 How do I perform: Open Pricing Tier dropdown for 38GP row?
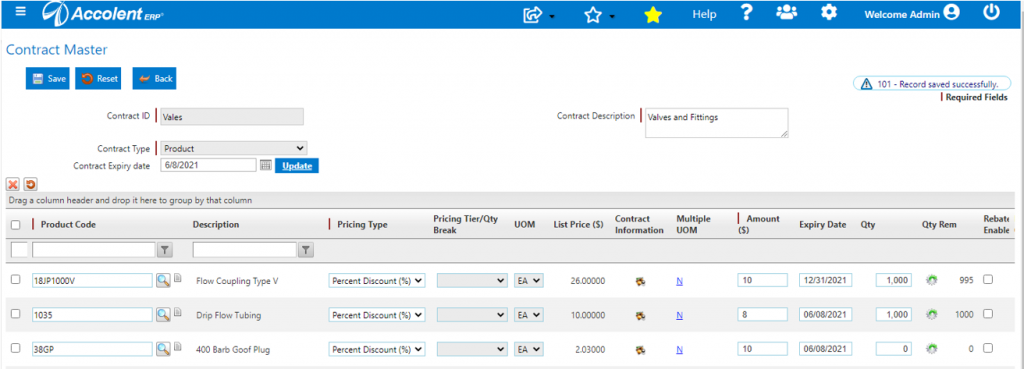pyautogui.click(x=472, y=349)
